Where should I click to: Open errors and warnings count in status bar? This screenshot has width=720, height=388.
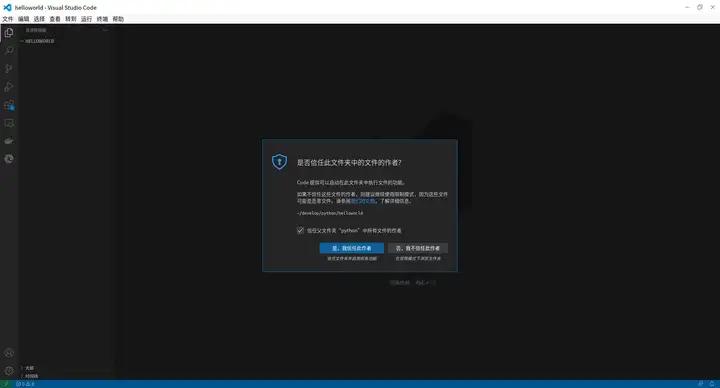25,384
